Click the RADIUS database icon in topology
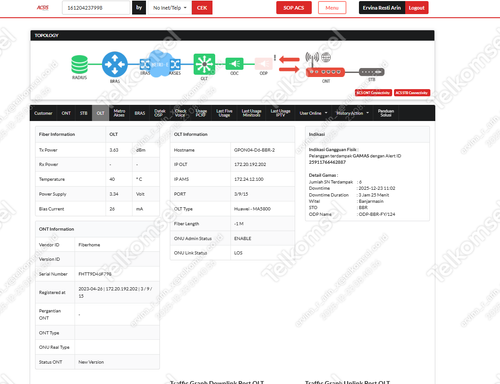Screen dimensions: 500x384 pos(79,64)
